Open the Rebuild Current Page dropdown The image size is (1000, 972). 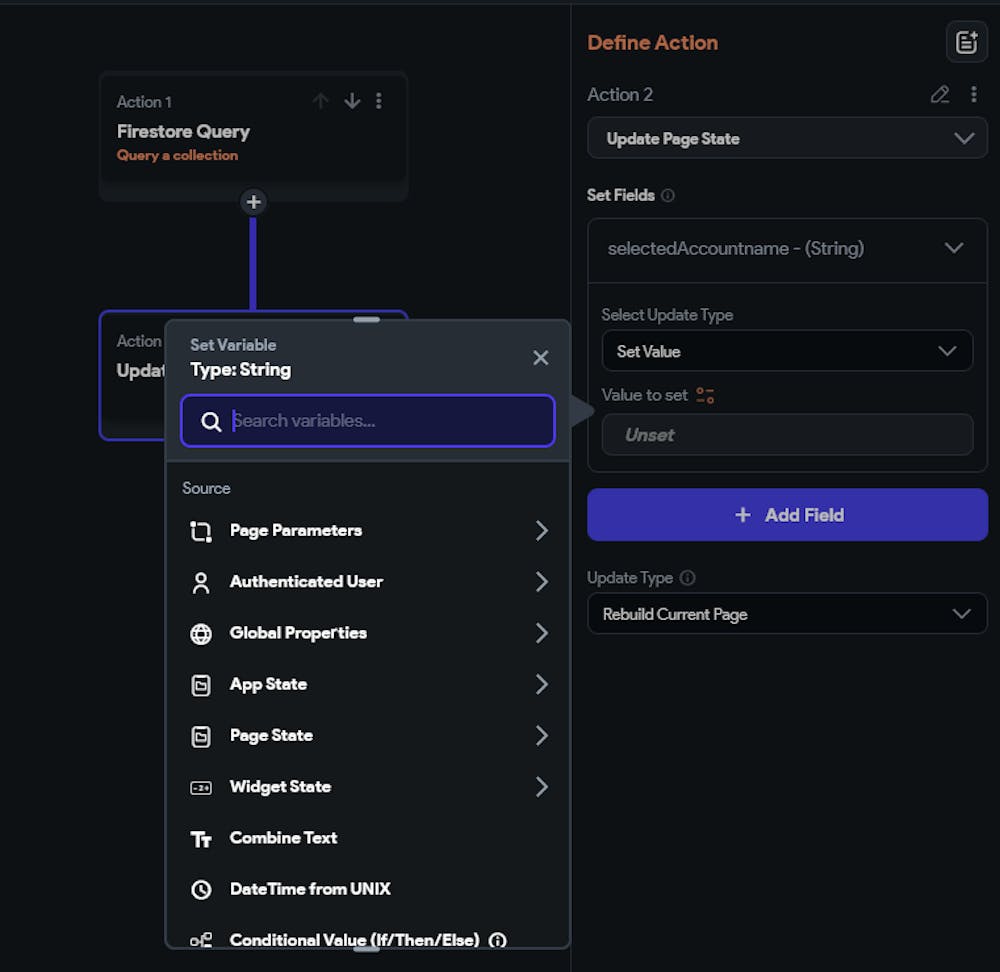(x=787, y=614)
